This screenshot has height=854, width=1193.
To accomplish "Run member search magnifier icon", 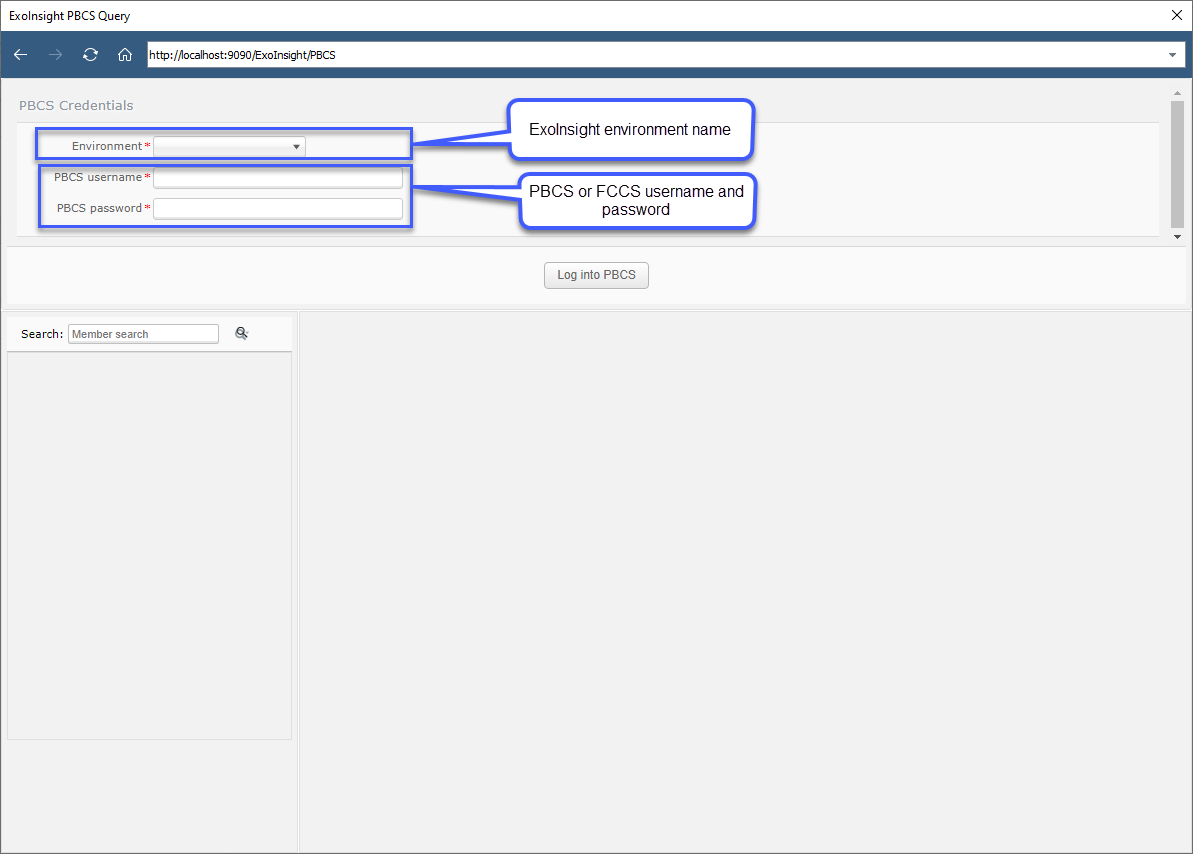I will (242, 333).
